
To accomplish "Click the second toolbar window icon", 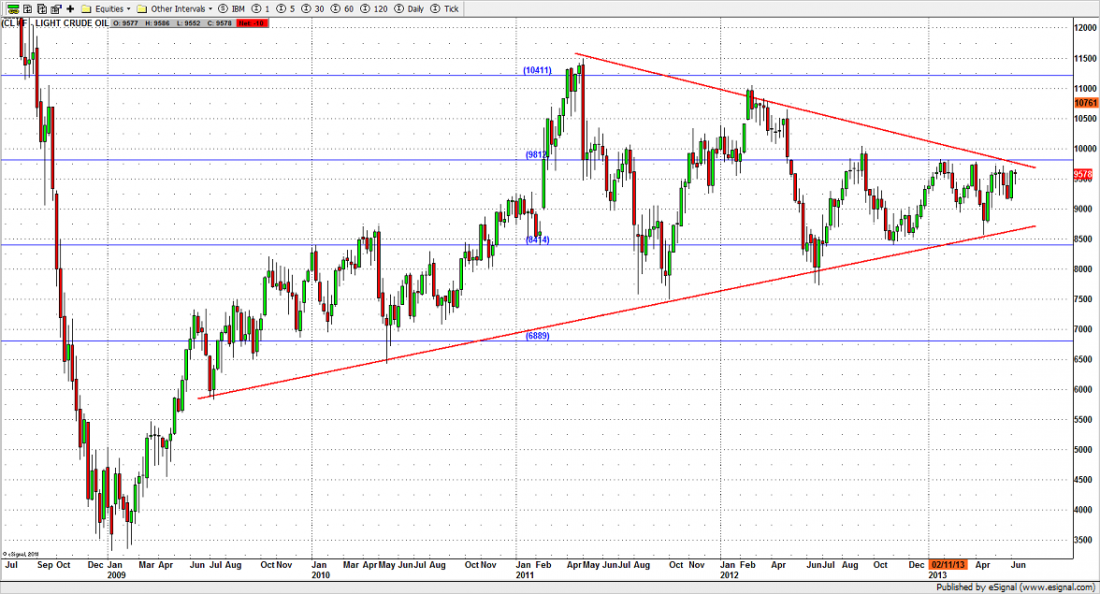I will [x=26, y=8].
